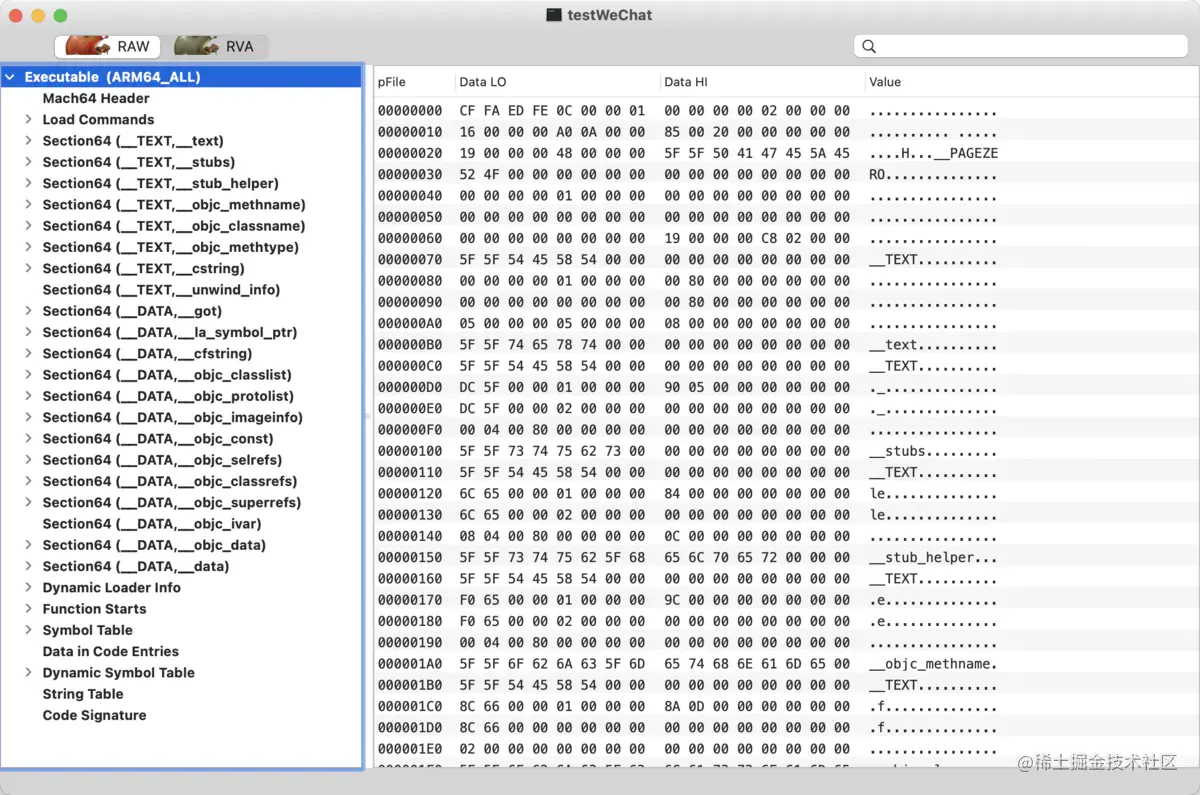This screenshot has width=1200, height=795.
Task: Select Section64 (__DATA,__la_symbol_ptr) label
Action: (x=170, y=332)
